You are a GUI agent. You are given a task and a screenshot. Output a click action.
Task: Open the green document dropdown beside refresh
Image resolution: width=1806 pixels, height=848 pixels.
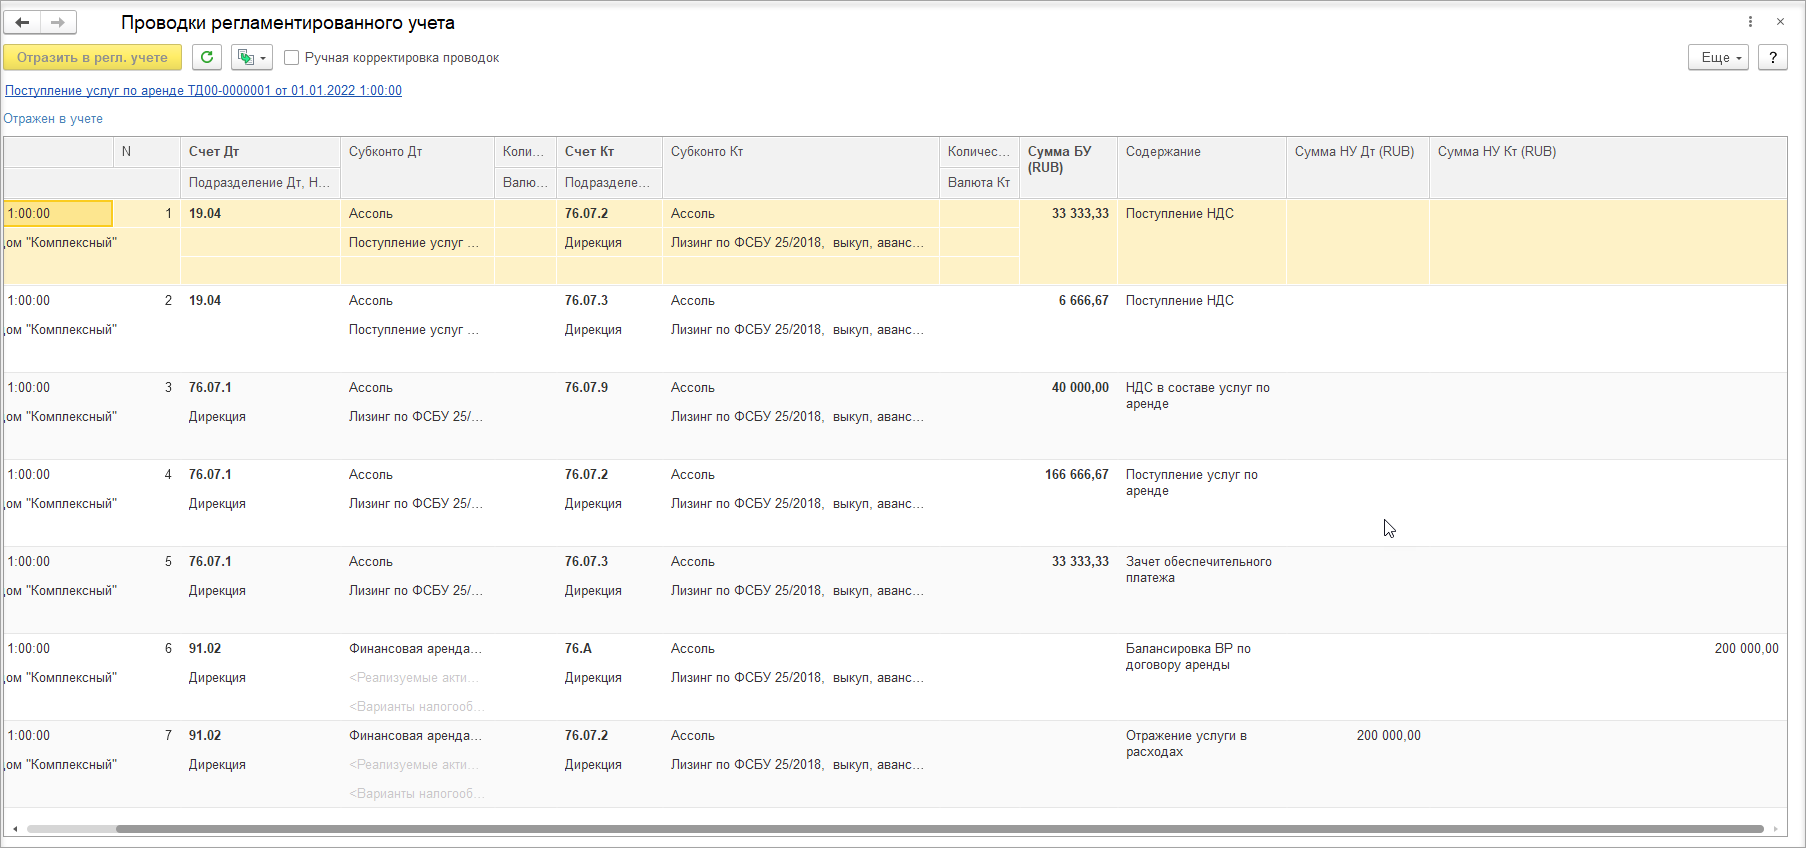coord(252,57)
